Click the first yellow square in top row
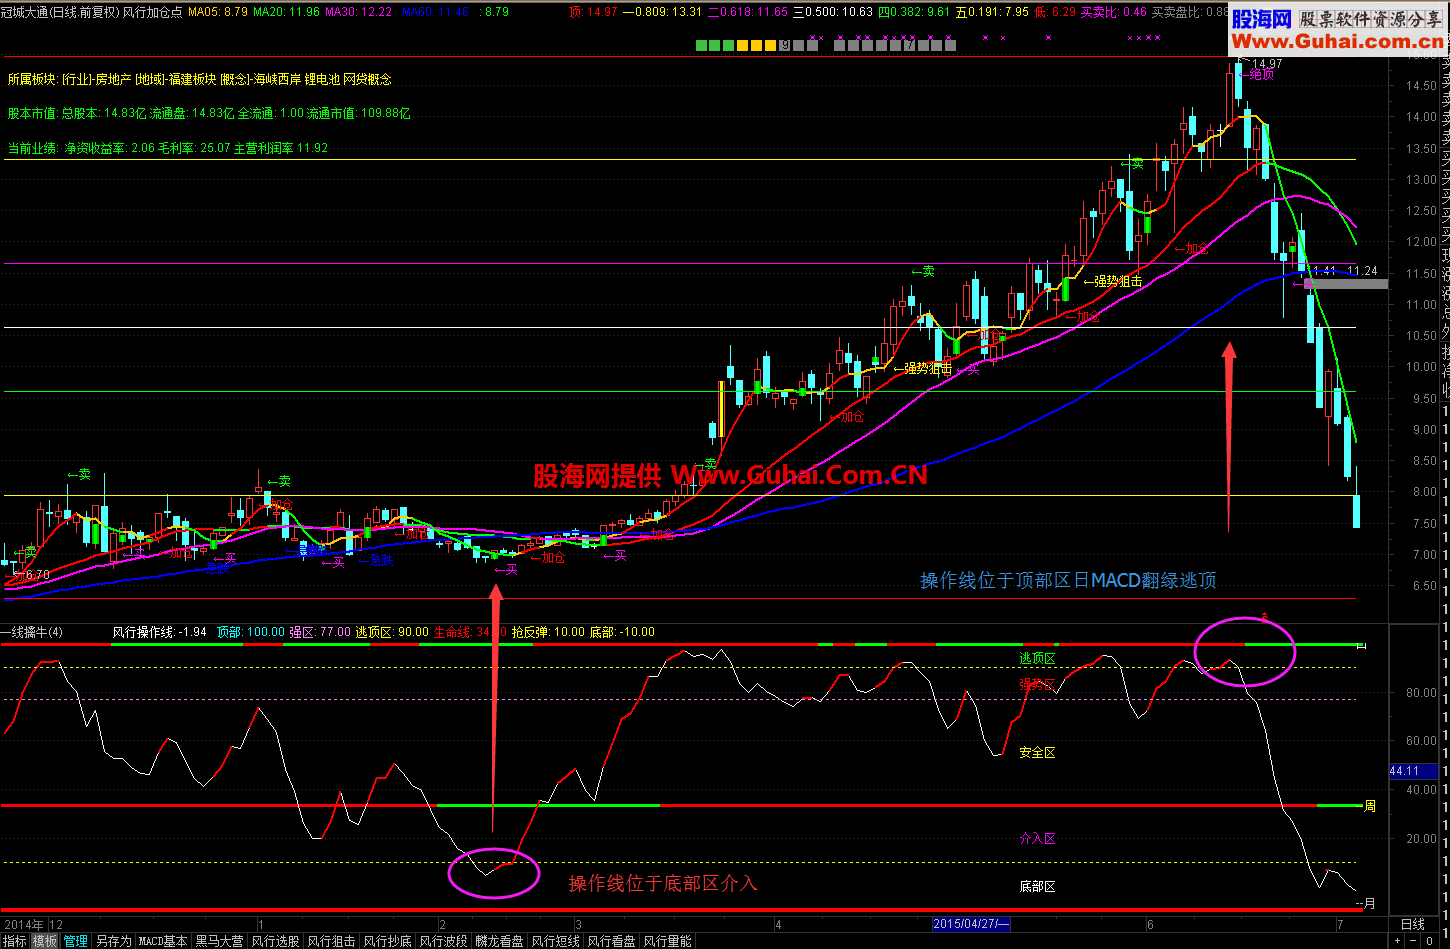This screenshot has height=949, width=1450. pyautogui.click(x=742, y=45)
